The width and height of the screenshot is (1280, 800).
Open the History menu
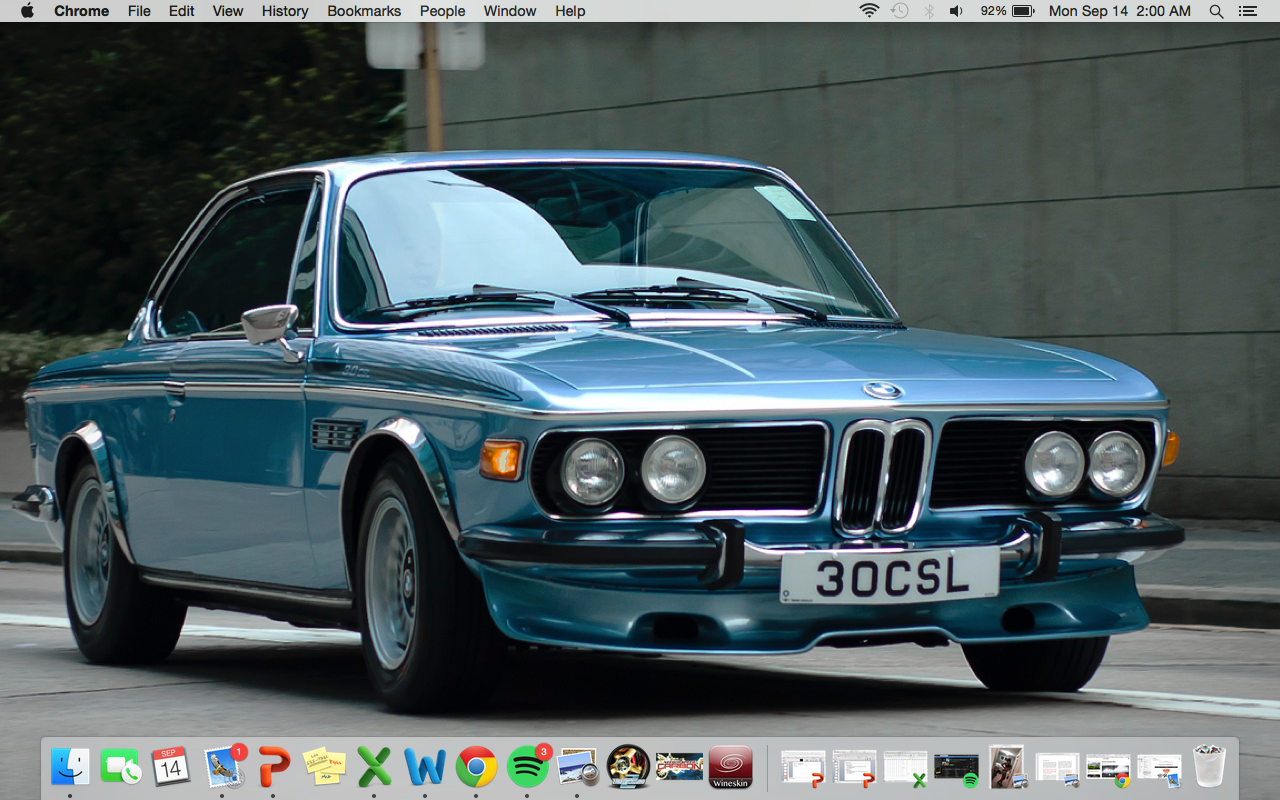click(285, 11)
